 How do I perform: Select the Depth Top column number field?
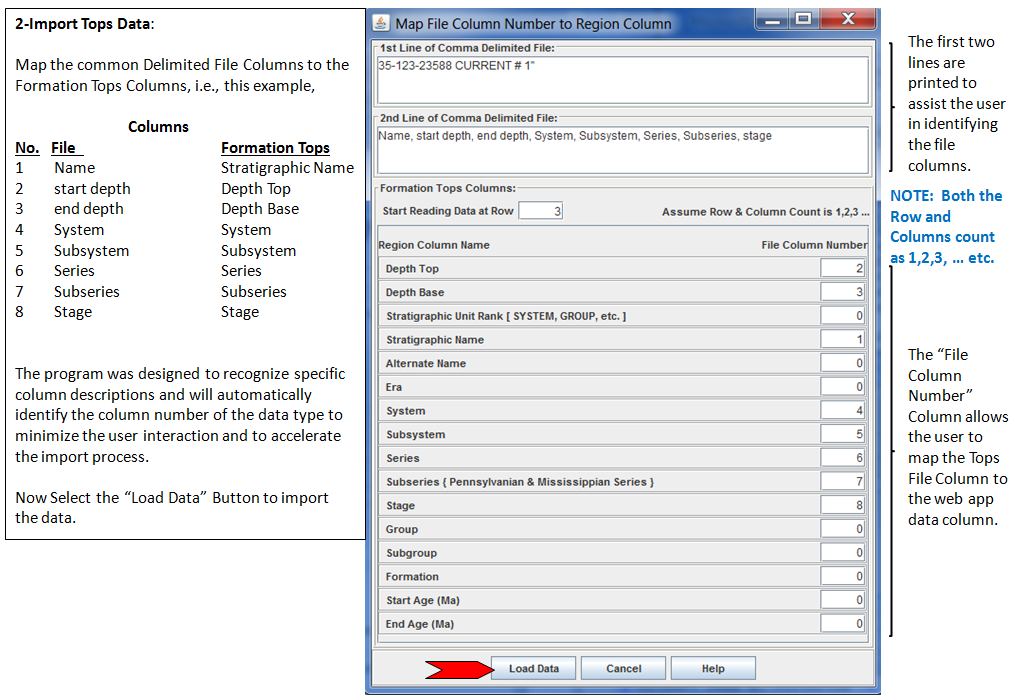(843, 268)
